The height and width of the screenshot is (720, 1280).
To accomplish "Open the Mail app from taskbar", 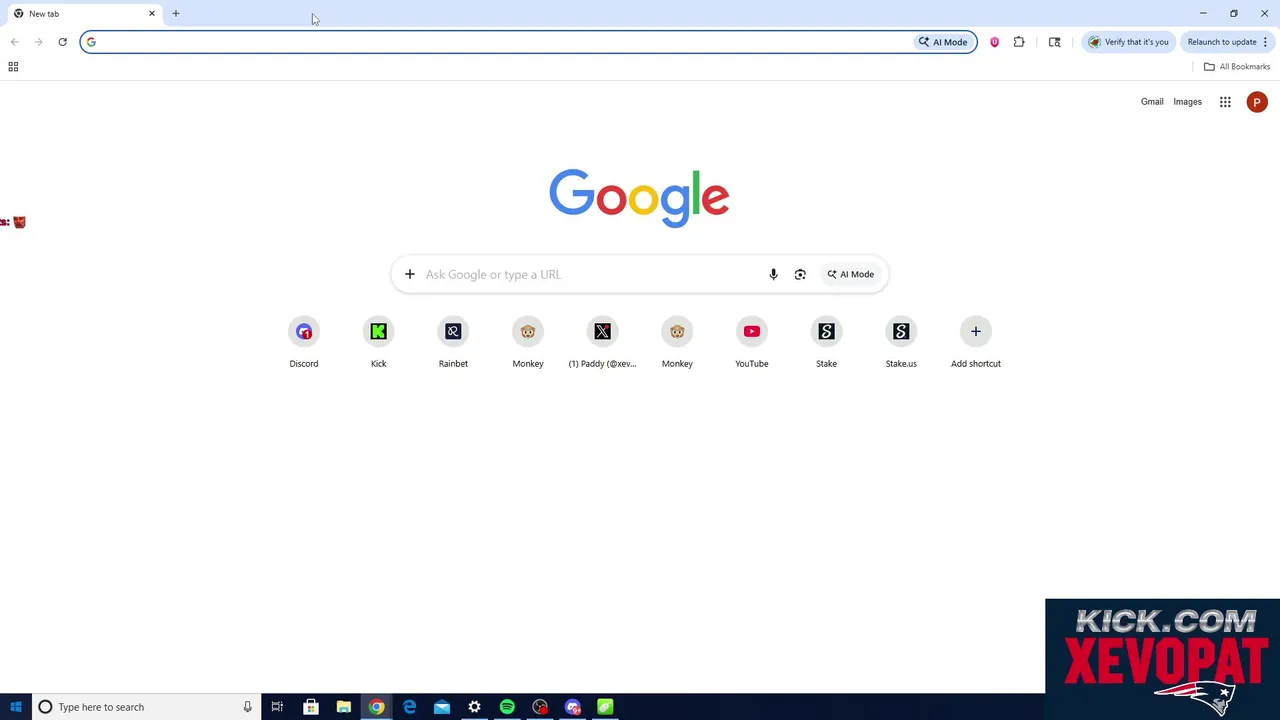I will (x=442, y=707).
